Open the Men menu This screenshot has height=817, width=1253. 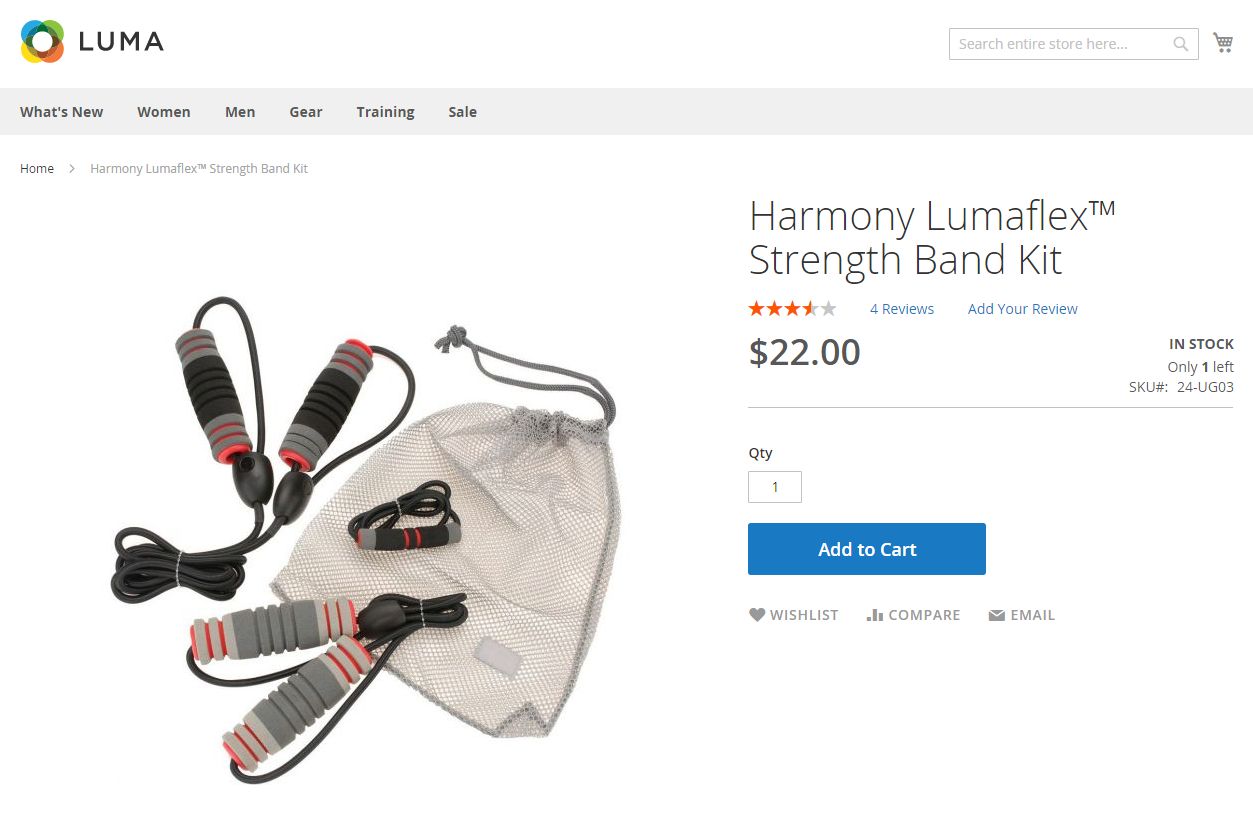tap(240, 112)
